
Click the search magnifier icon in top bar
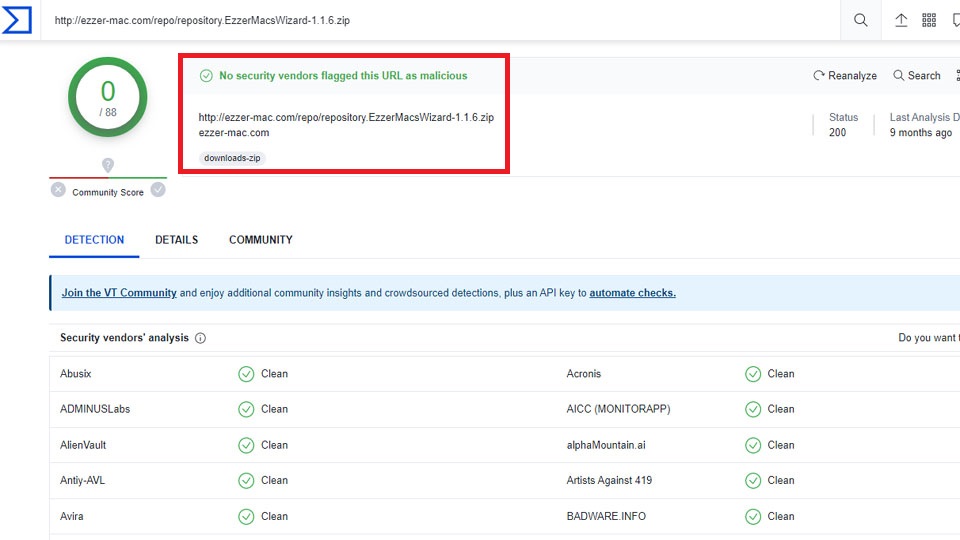click(860, 20)
